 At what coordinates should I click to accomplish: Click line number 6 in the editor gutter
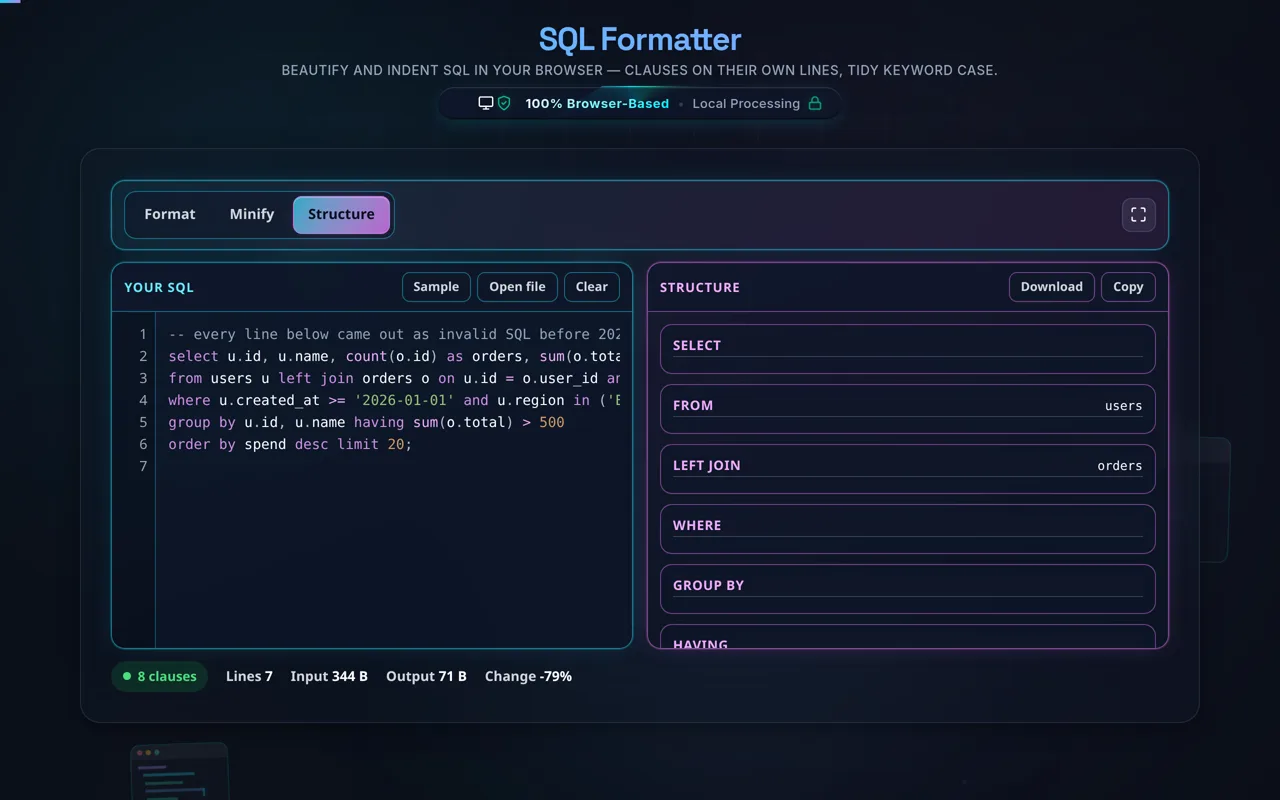143,444
